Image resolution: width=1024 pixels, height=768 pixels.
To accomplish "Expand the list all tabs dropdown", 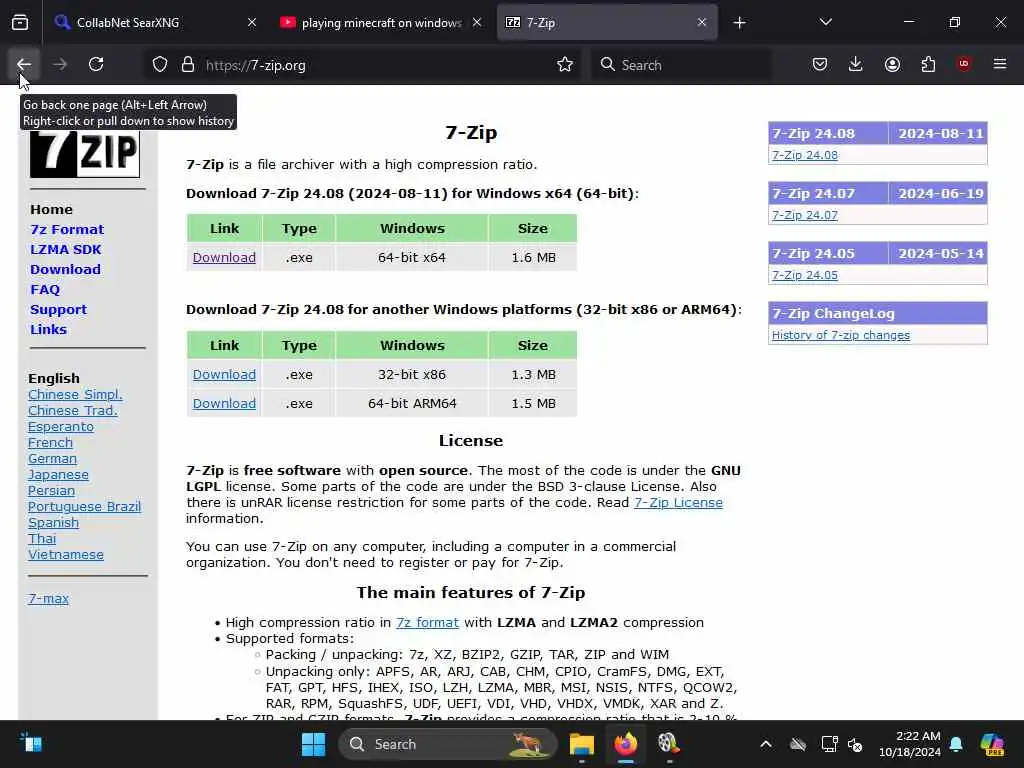I will coord(825,23).
